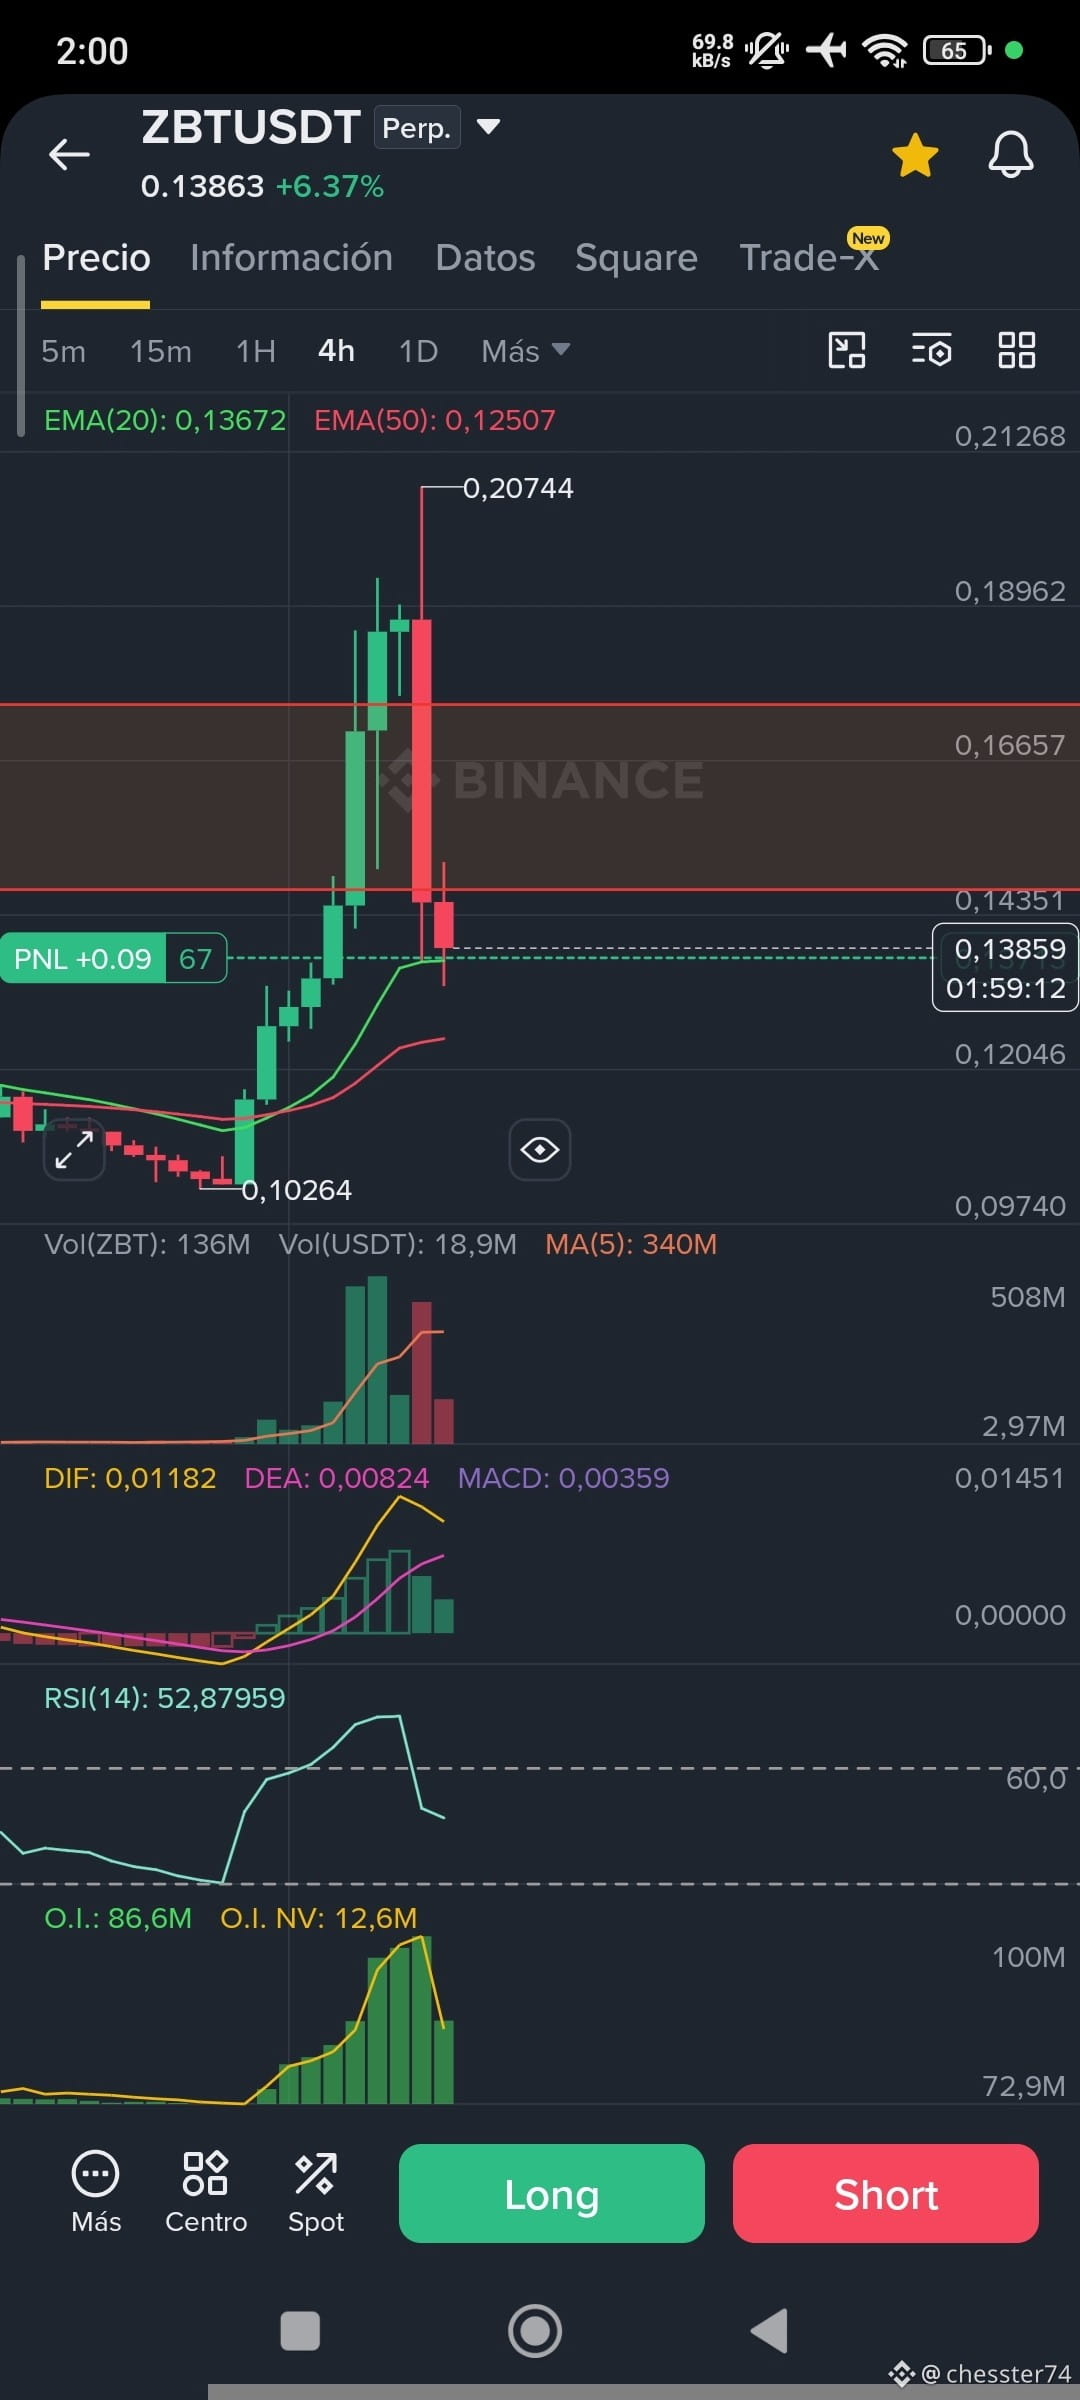Go back using the left arrow
This screenshot has width=1080, height=2400.
click(69, 154)
